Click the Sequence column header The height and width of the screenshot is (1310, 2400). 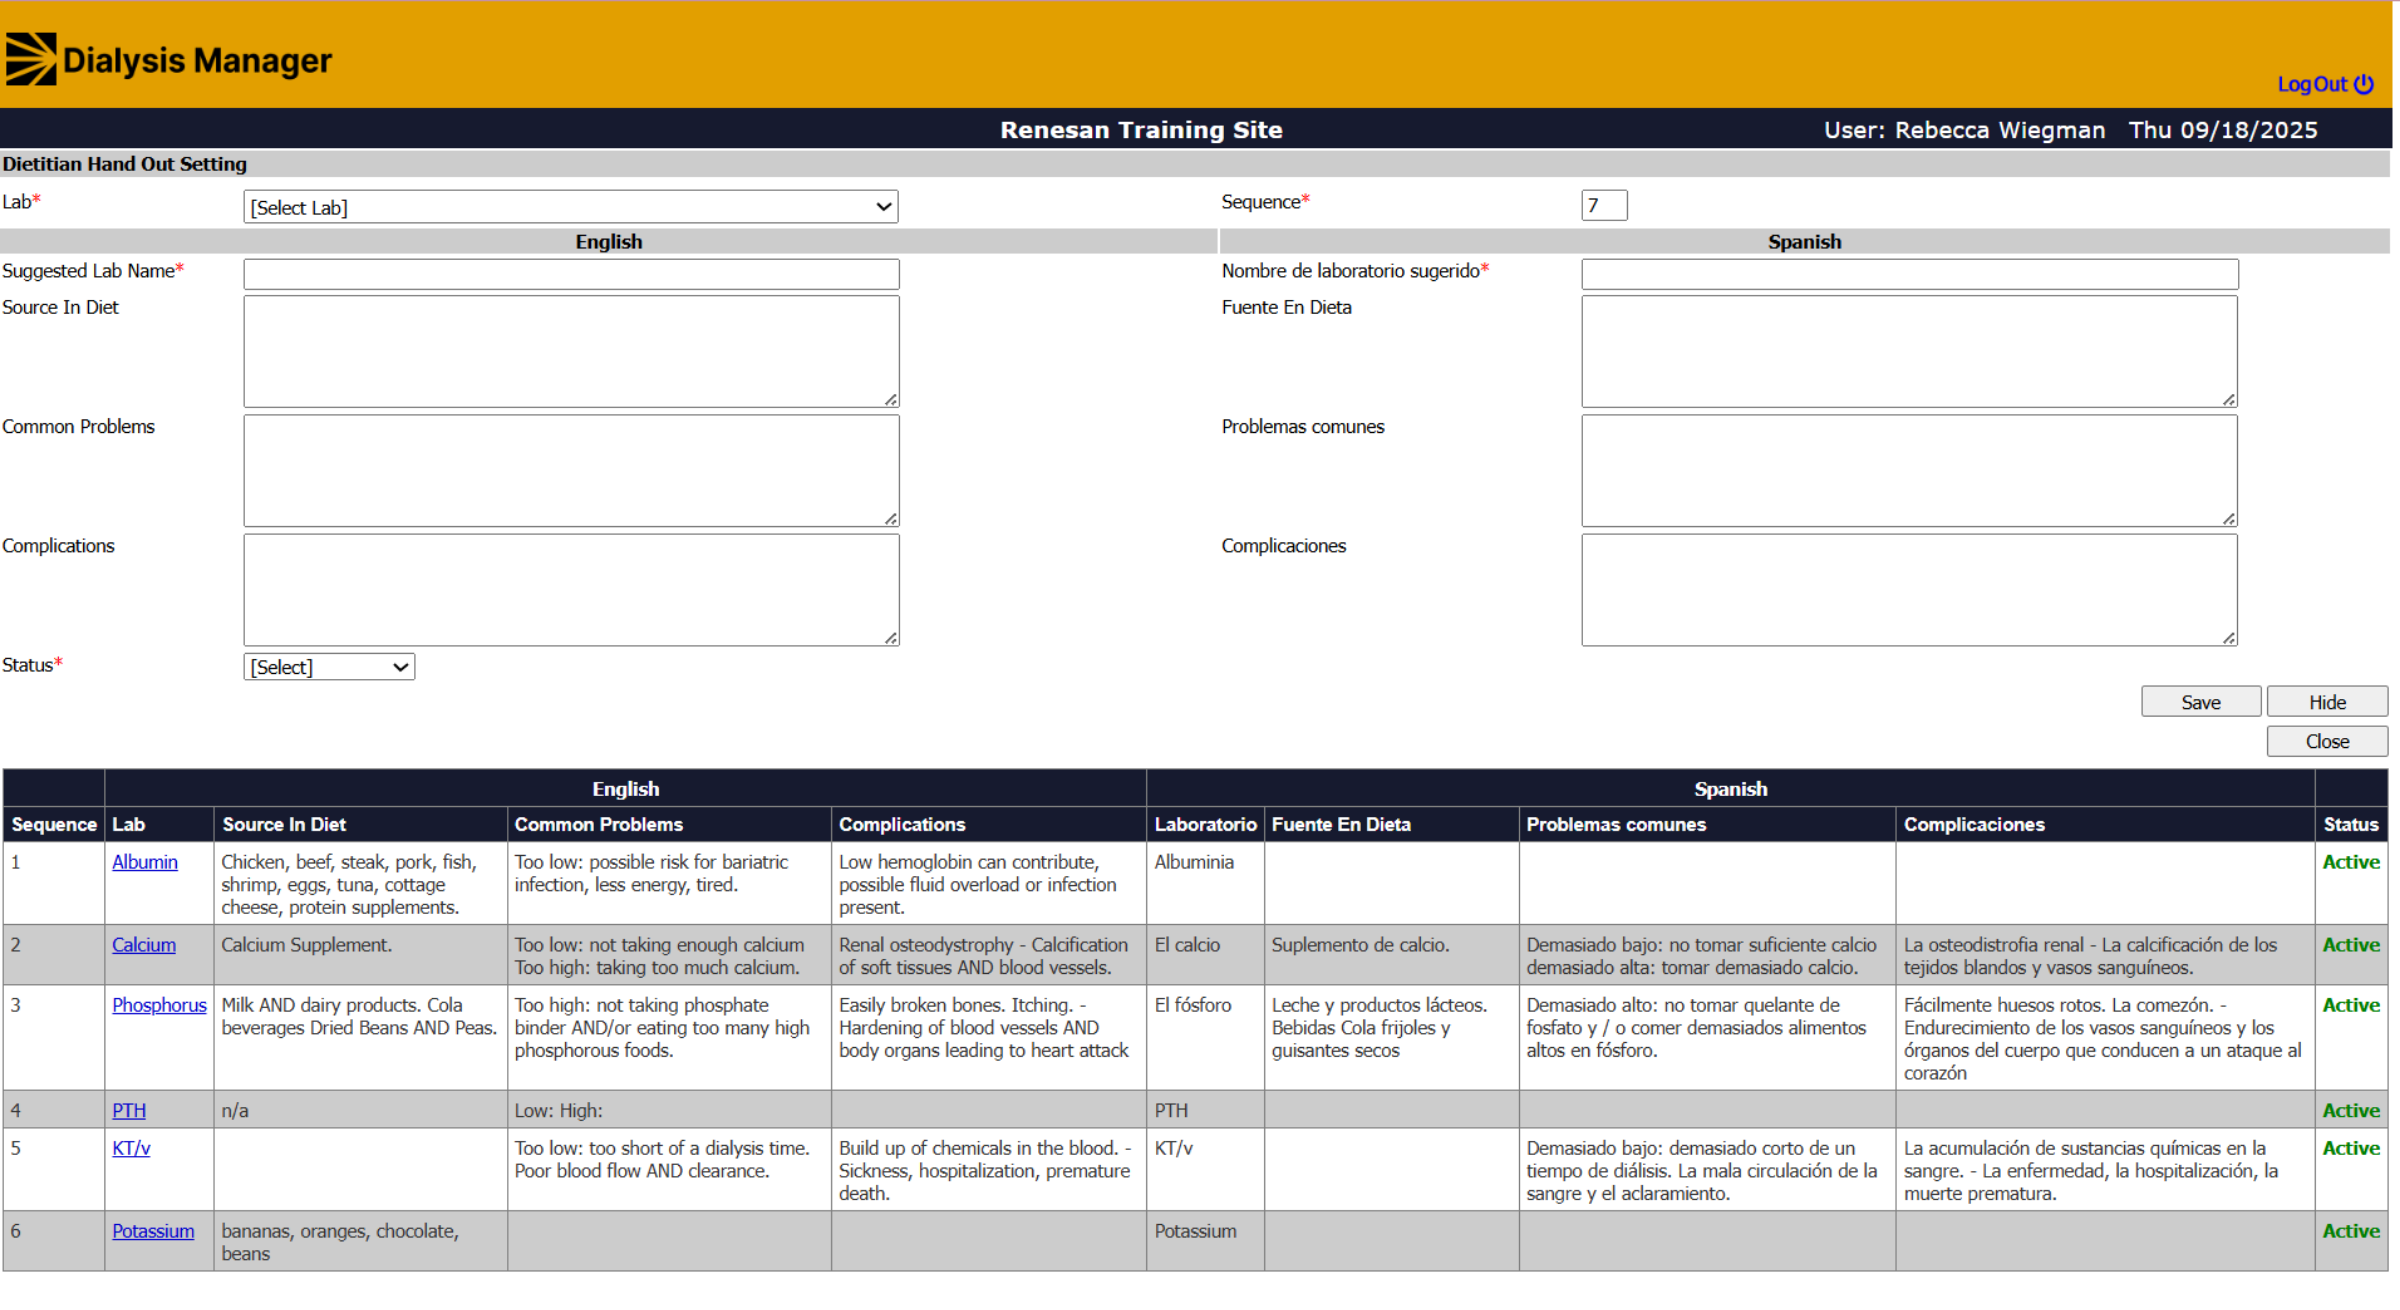pyautogui.click(x=54, y=824)
